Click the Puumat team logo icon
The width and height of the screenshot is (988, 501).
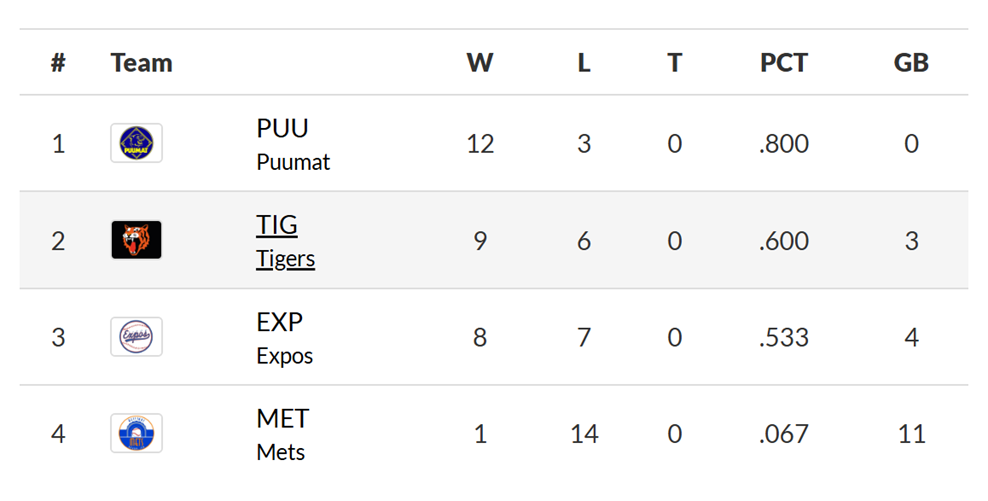[136, 143]
